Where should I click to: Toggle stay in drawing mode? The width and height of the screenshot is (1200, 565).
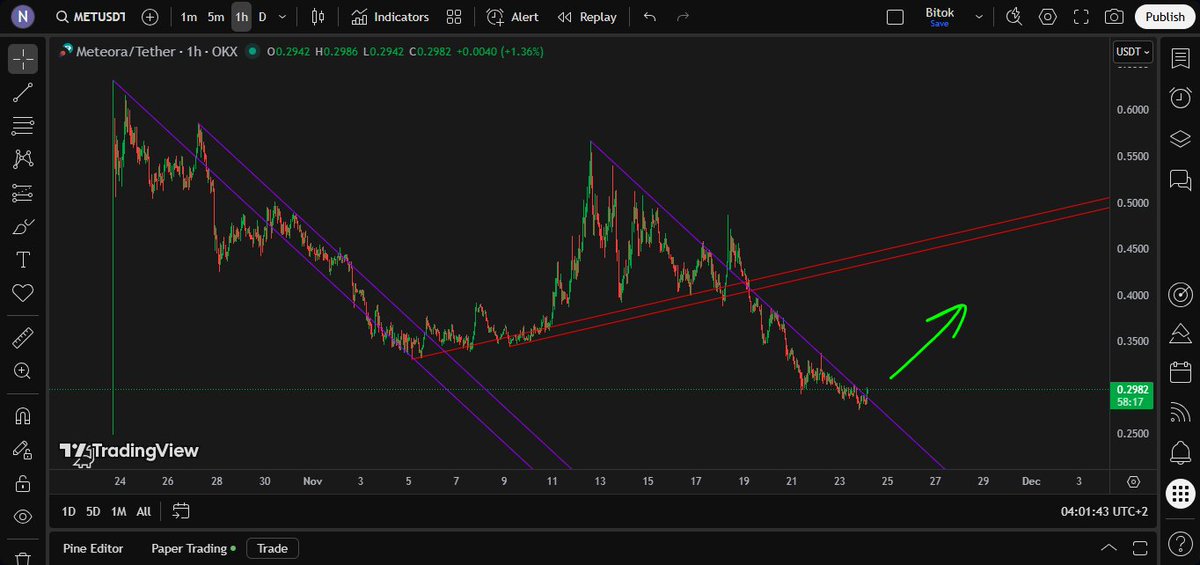coord(23,450)
